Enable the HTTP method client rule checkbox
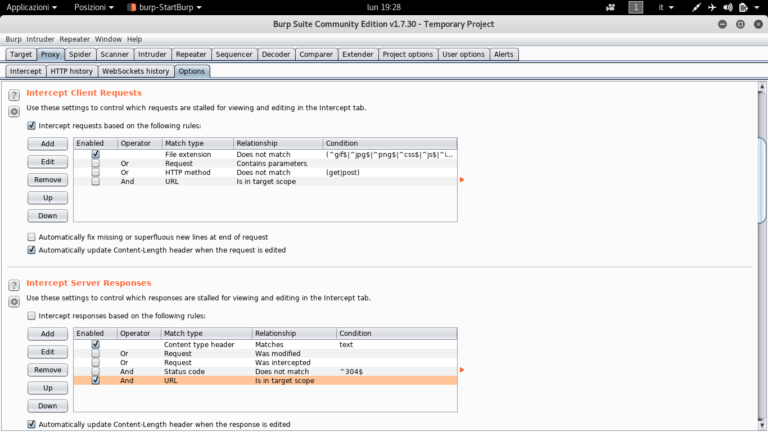768x432 pixels. coord(95,172)
